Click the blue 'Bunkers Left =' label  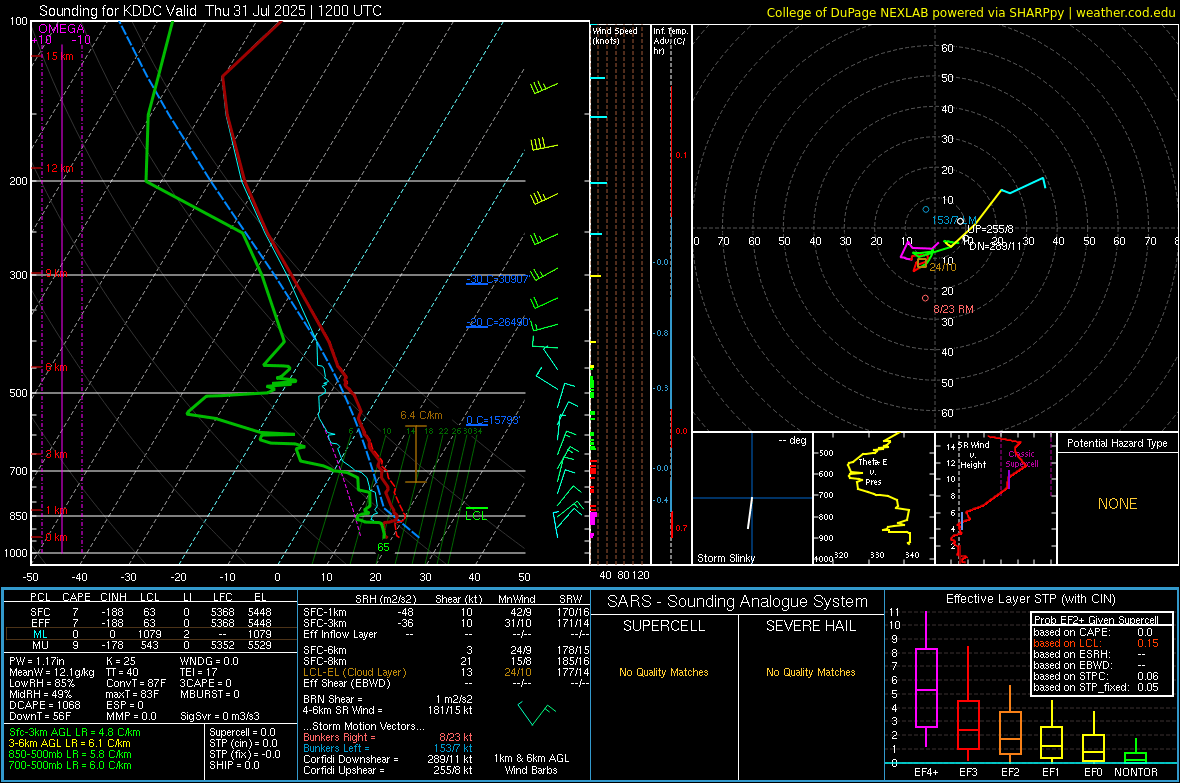tap(336, 748)
